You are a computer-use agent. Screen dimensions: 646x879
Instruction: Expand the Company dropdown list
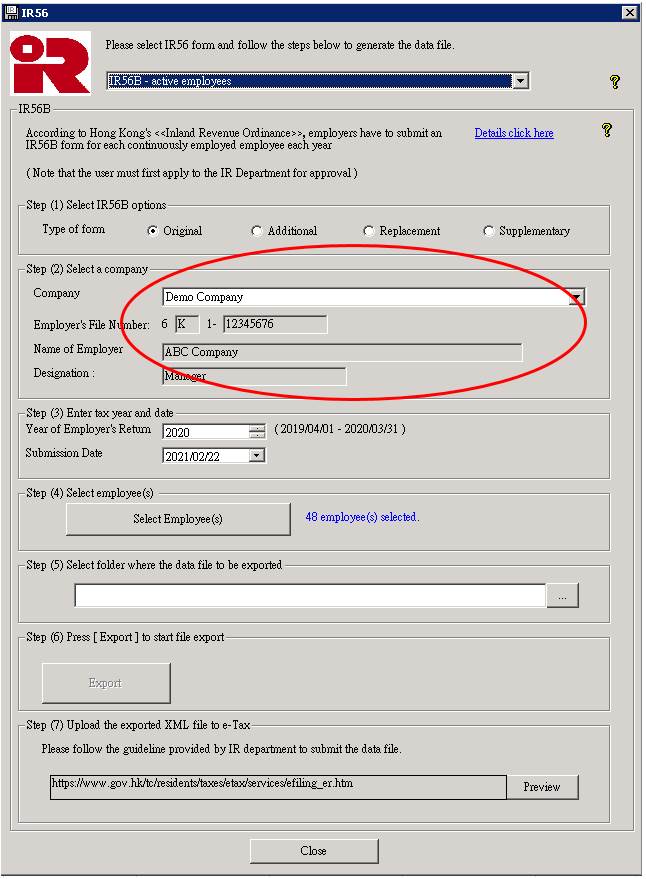point(576,297)
